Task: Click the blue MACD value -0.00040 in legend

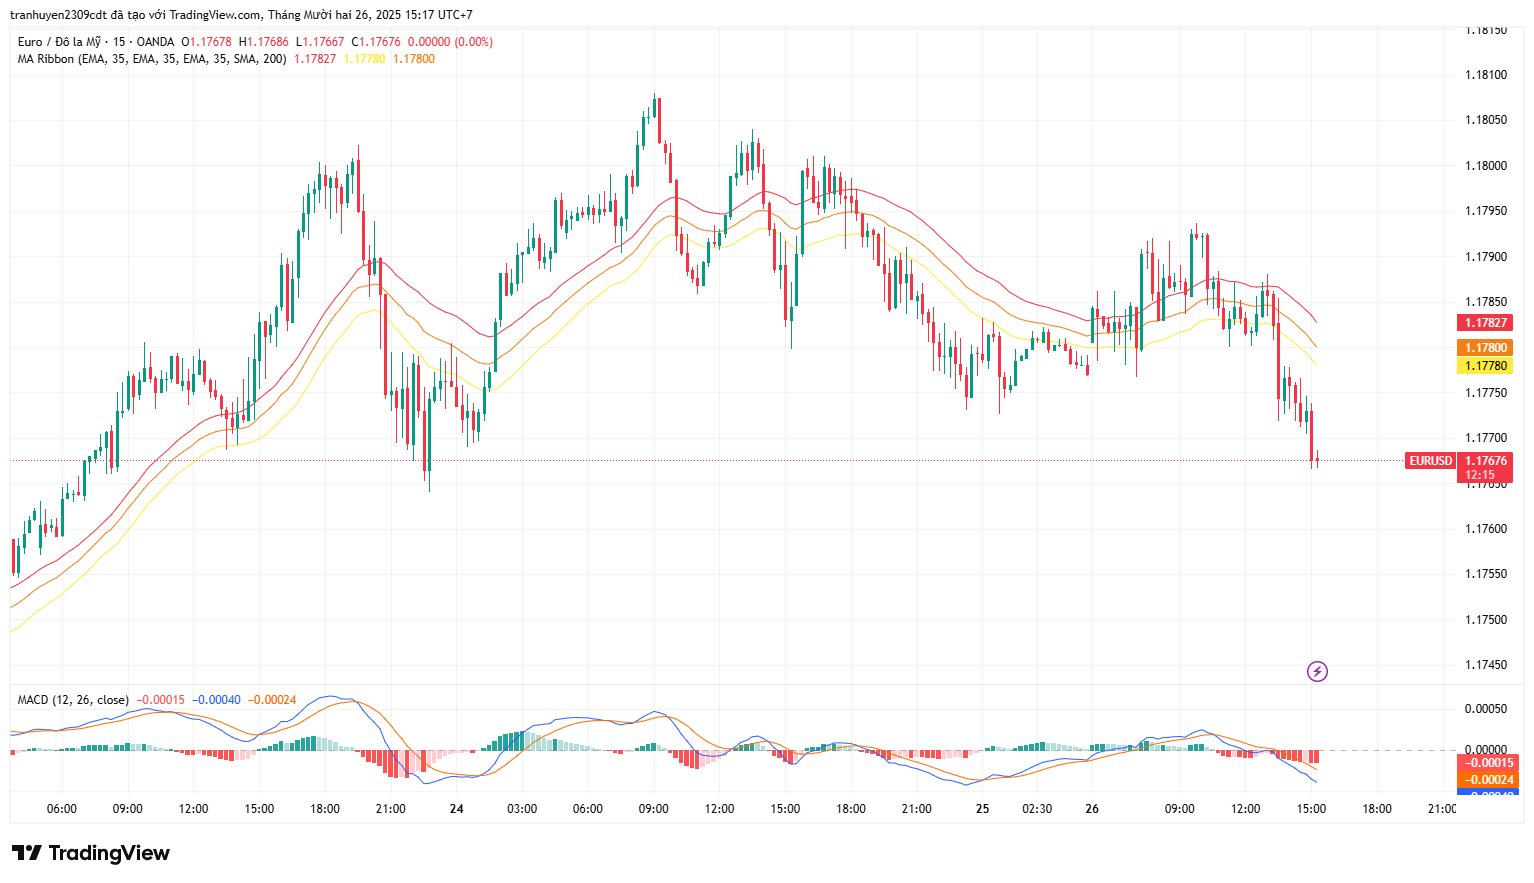Action: pos(216,700)
